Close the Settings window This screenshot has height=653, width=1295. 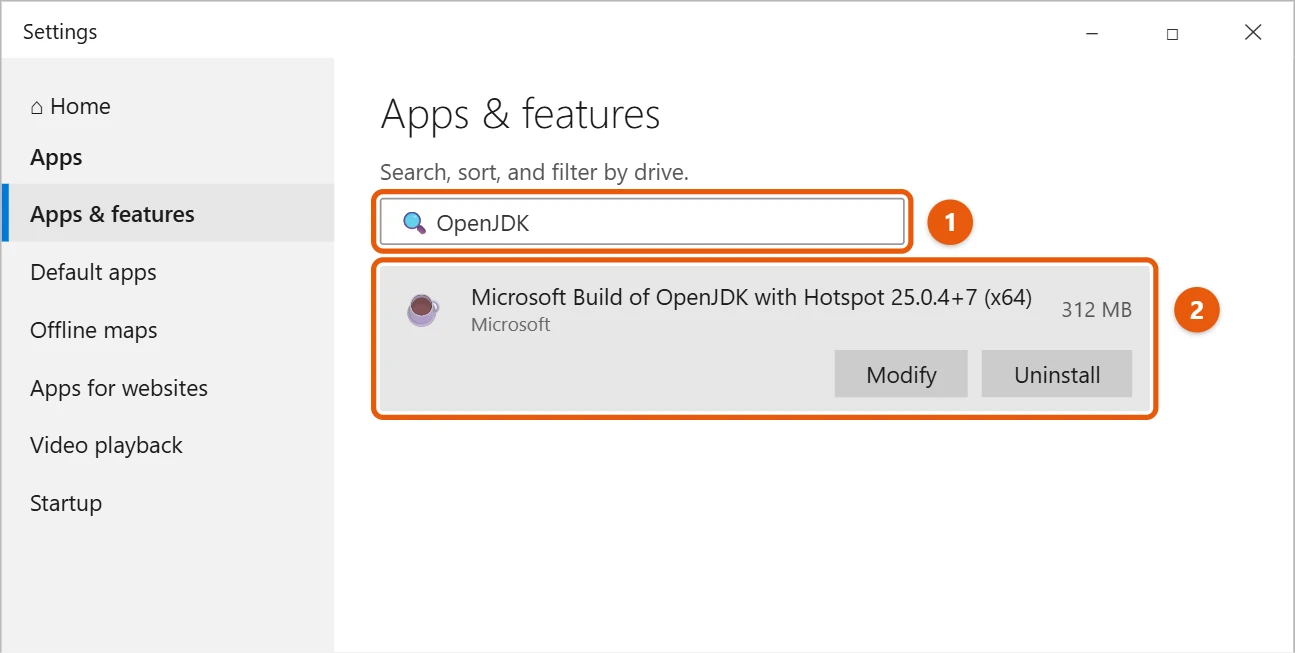[x=1252, y=33]
